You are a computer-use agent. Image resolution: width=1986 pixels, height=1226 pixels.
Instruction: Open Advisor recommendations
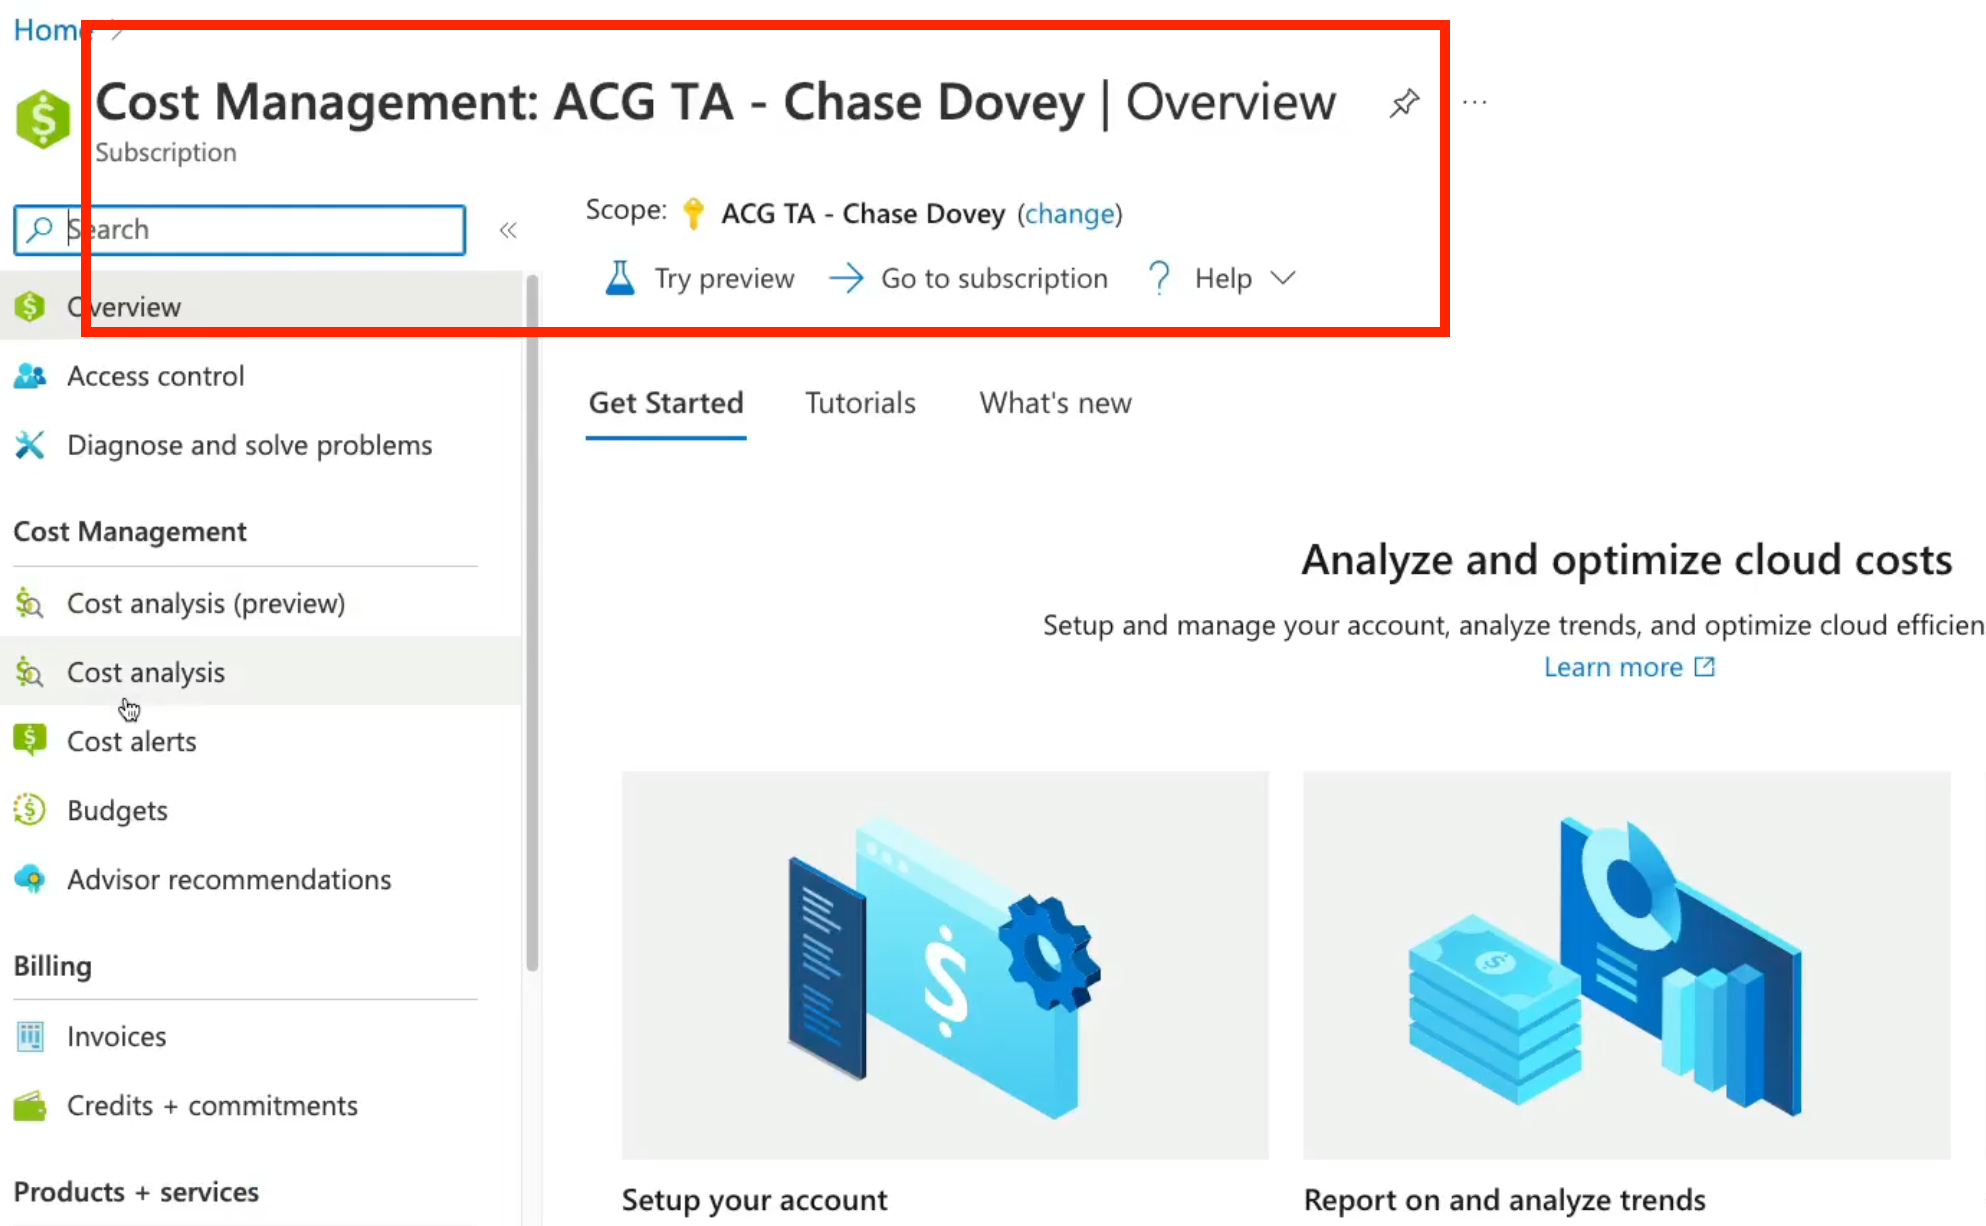click(260, 879)
